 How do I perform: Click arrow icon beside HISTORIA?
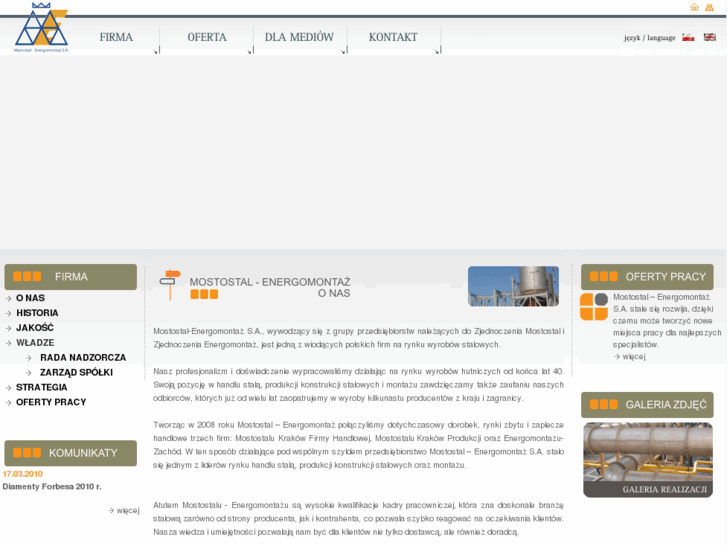pos(8,314)
